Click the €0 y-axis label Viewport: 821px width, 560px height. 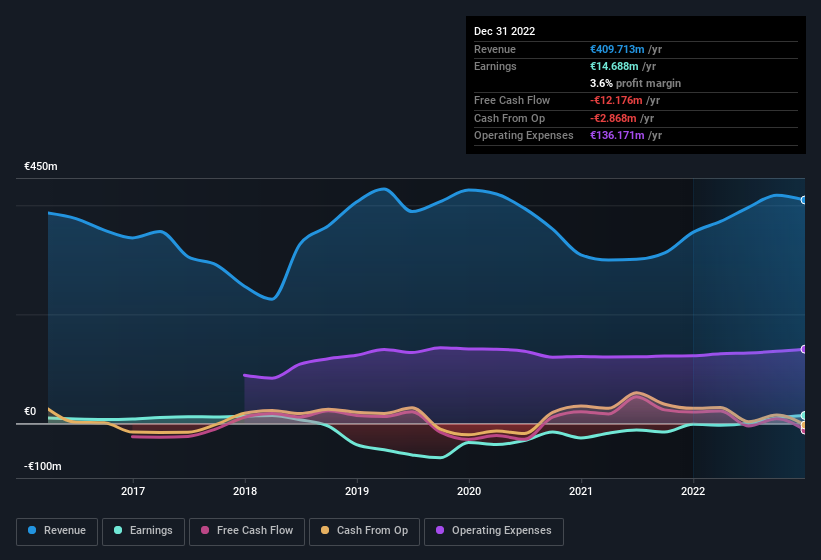coord(30,411)
